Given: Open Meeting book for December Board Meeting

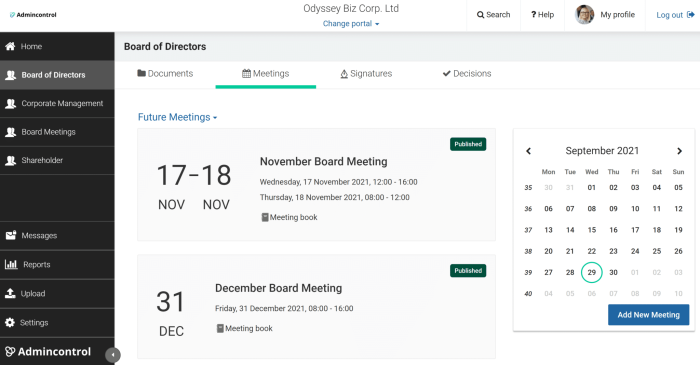Looking at the screenshot, I should (x=244, y=328).
